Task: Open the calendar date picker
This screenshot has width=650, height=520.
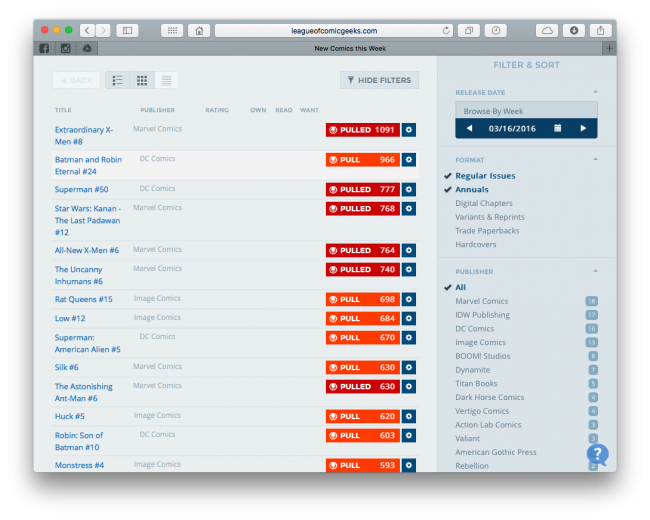Action: 558,128
